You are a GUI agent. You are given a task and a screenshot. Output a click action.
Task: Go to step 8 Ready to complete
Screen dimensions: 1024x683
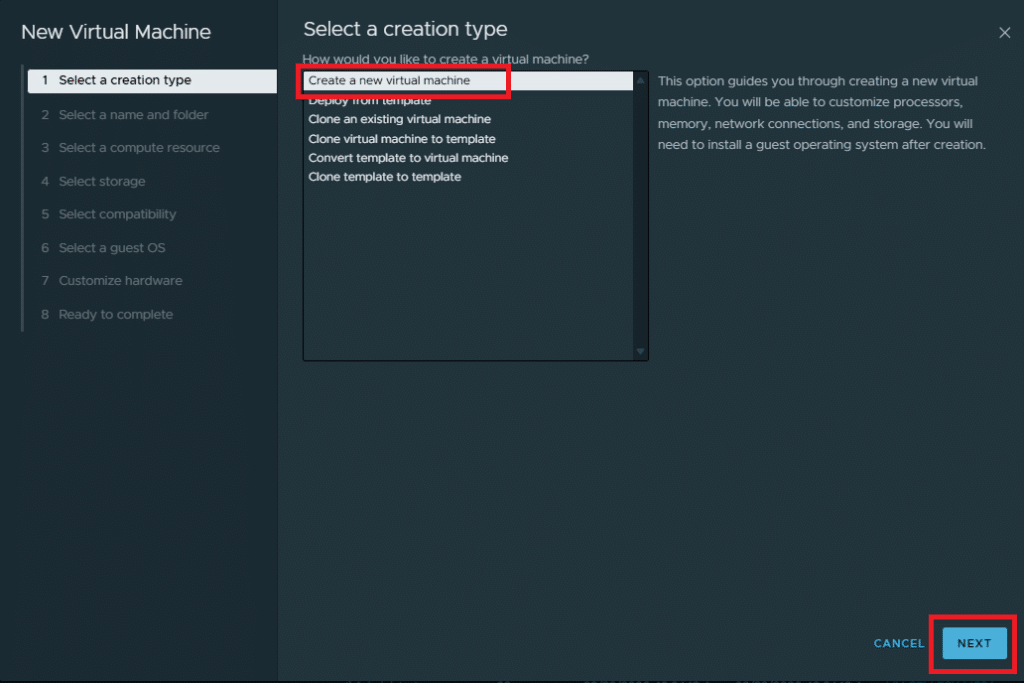[x=116, y=314]
